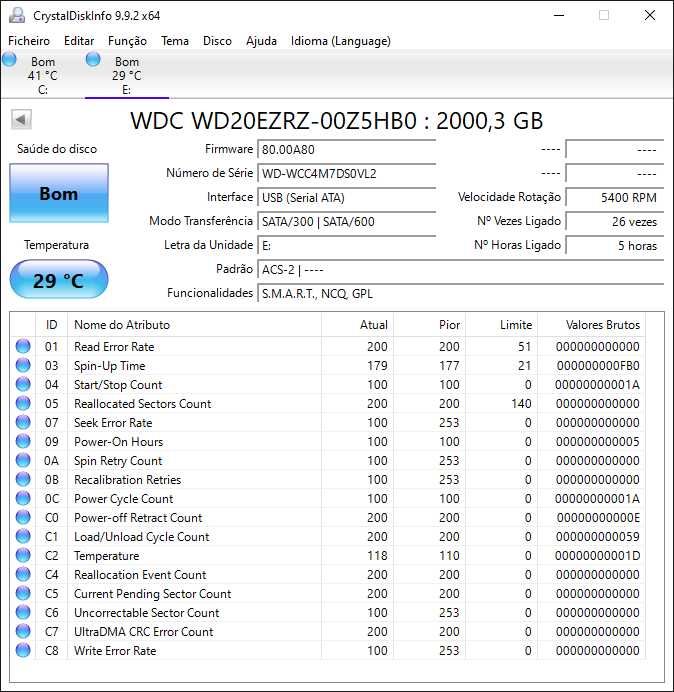Image resolution: width=674 pixels, height=692 pixels.
Task: Click the Funcionalidades field S.M.A.R.T., NCQ, GPL
Action: click(460, 293)
